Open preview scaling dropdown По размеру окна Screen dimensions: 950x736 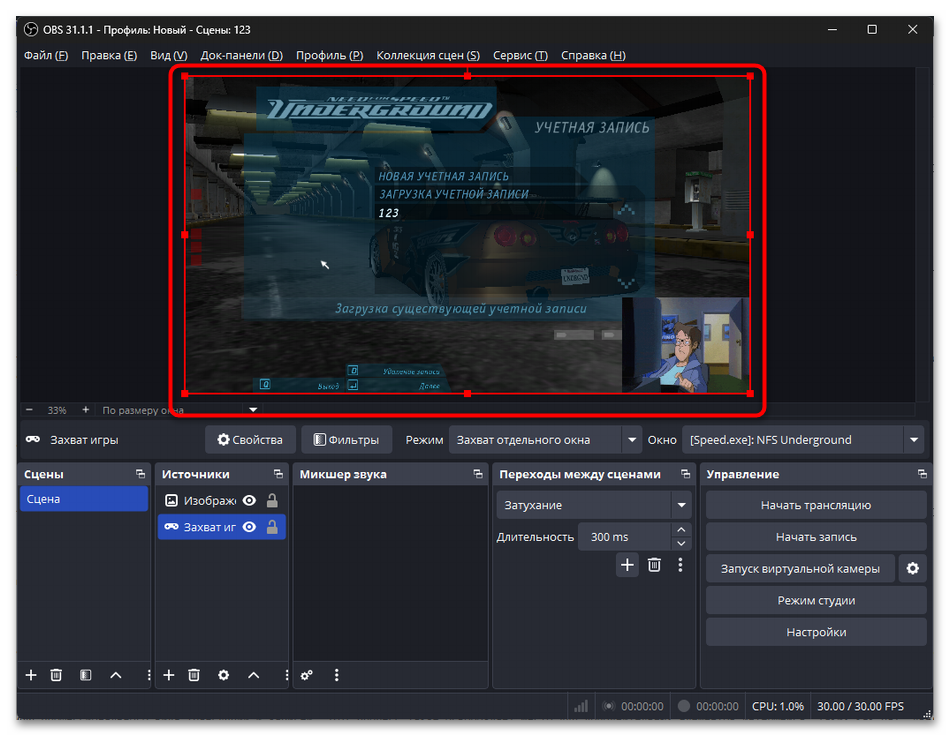[180, 410]
